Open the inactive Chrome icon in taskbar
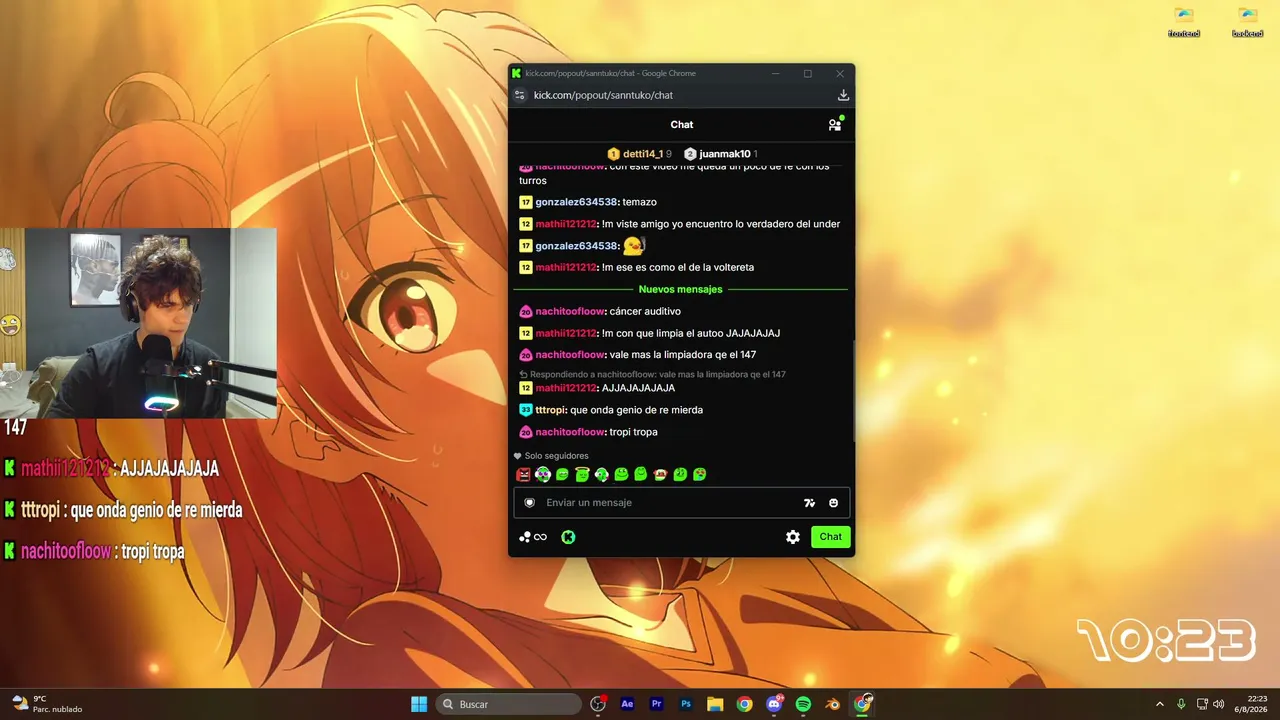 (x=744, y=704)
